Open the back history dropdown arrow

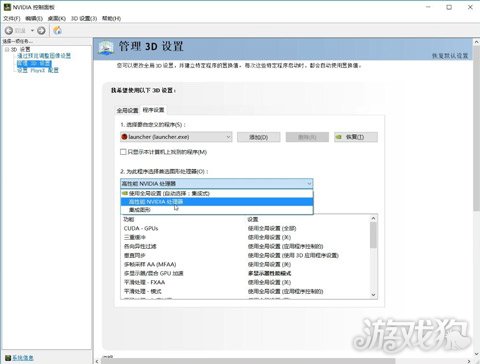pyautogui.click(x=32, y=31)
